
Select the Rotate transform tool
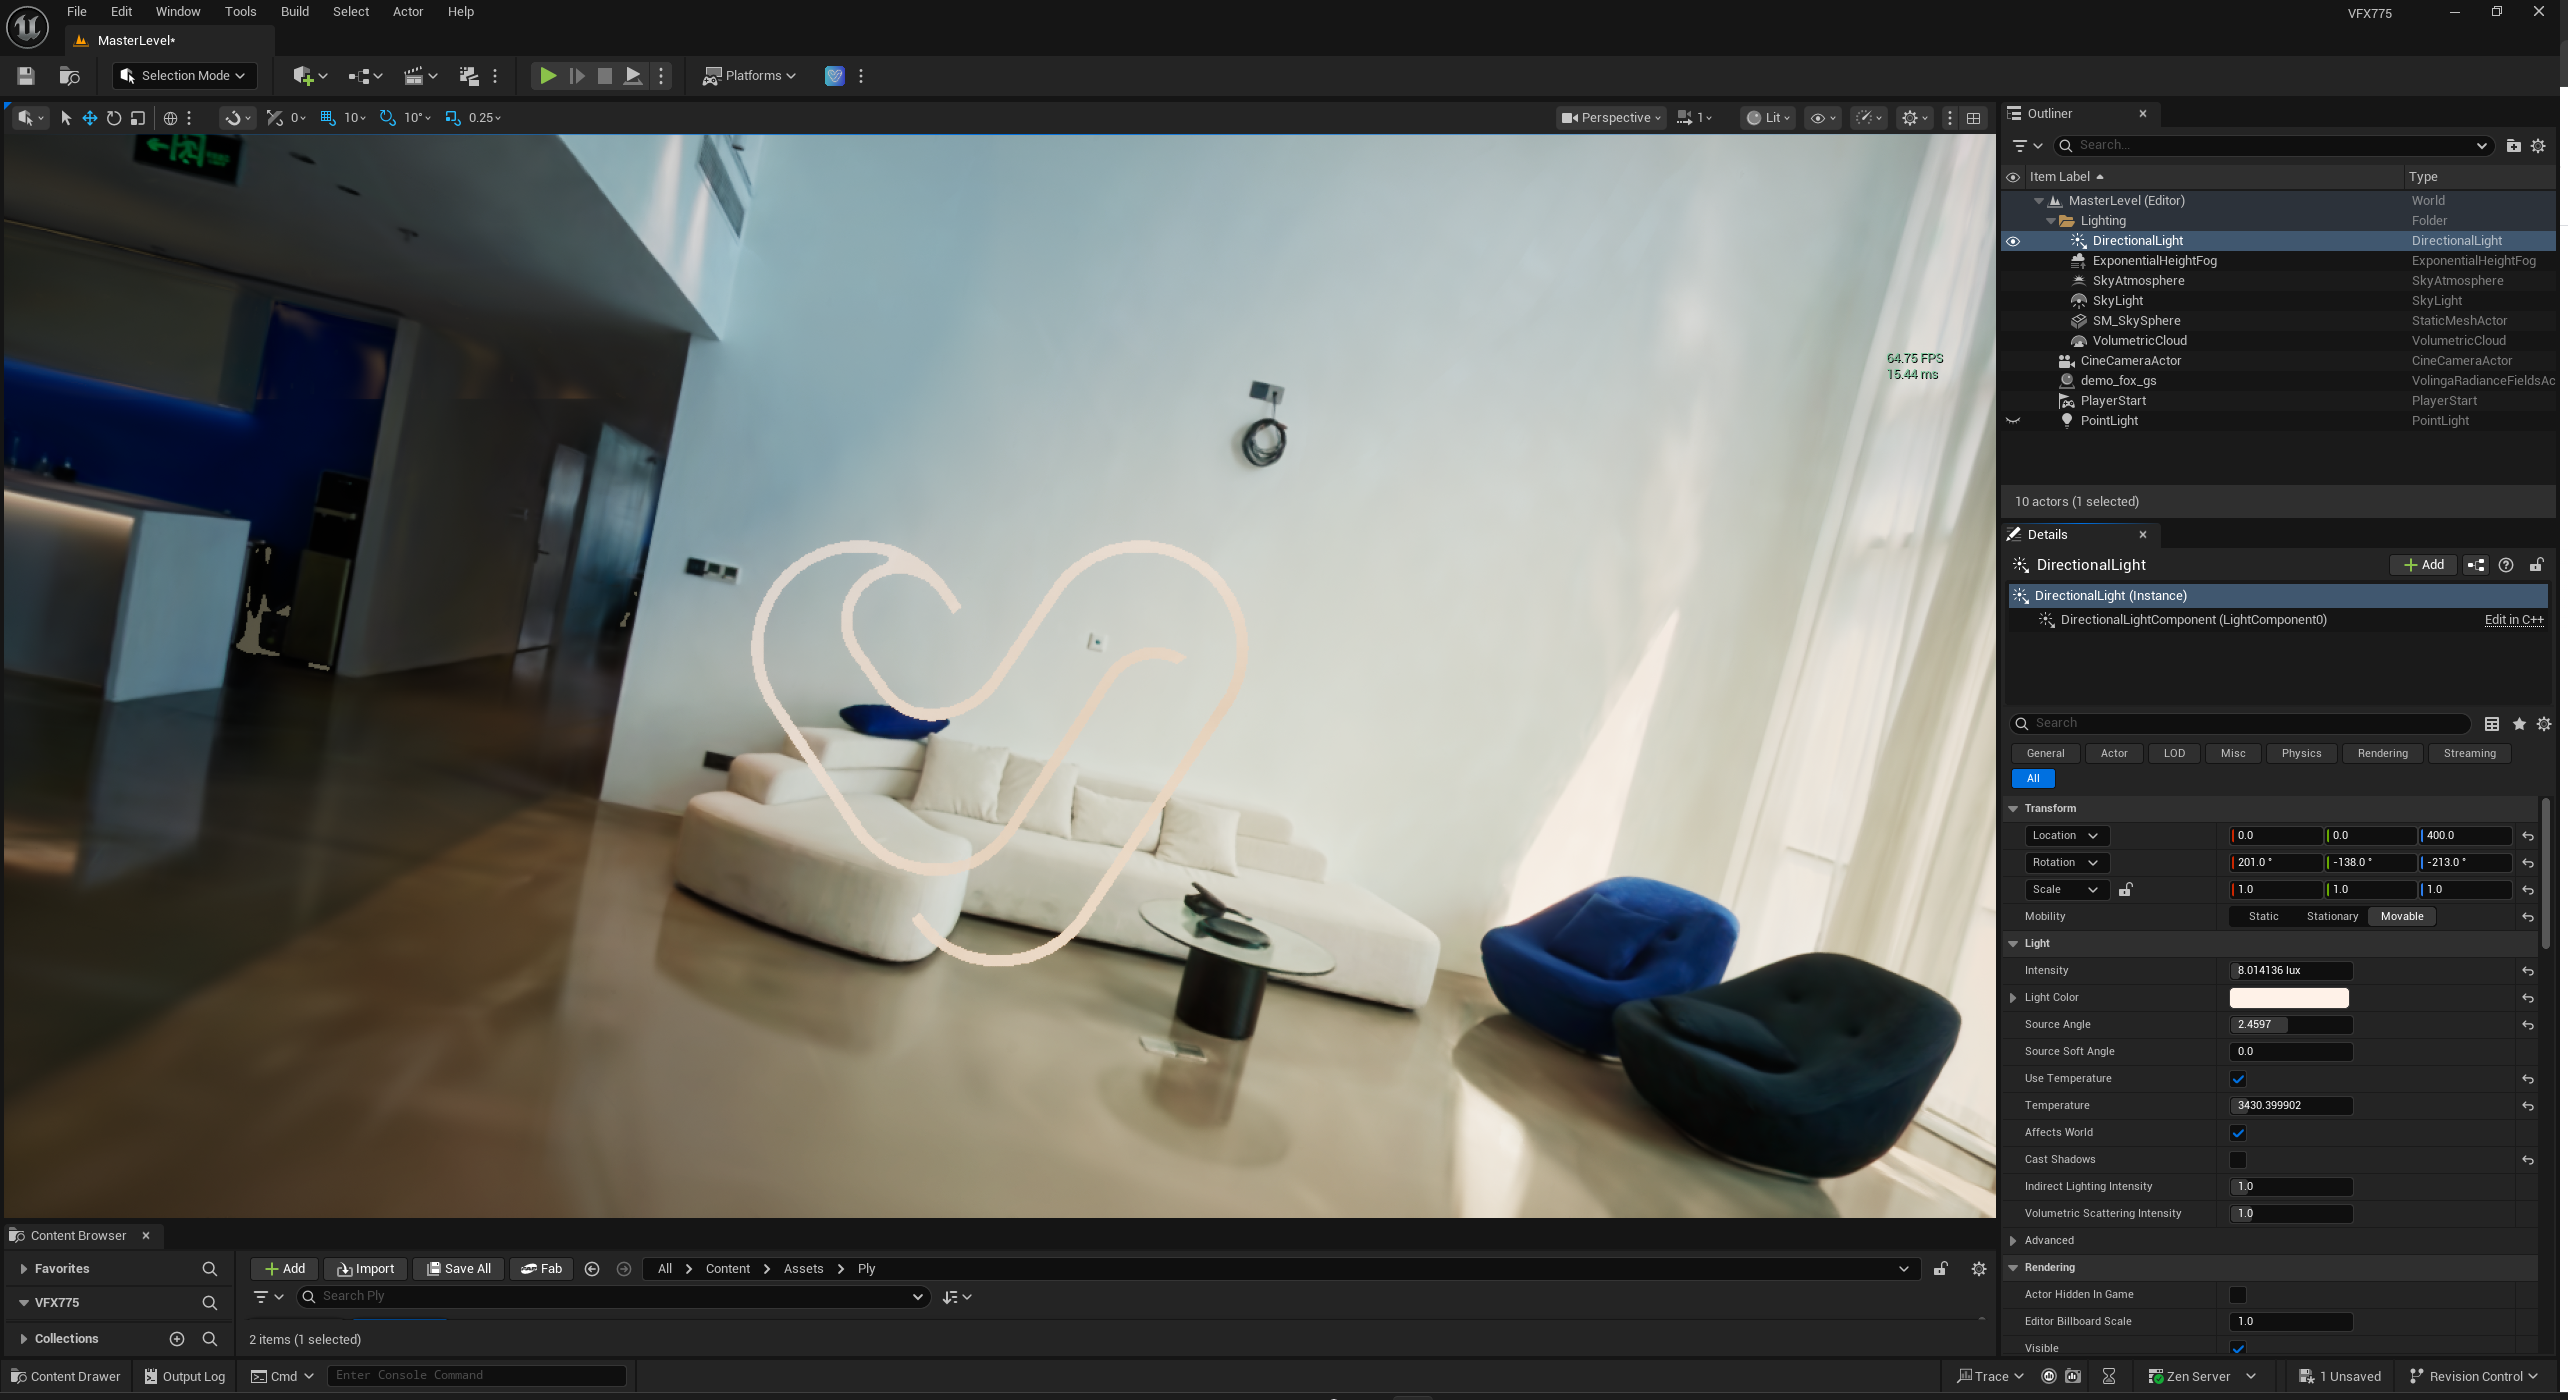click(x=114, y=118)
